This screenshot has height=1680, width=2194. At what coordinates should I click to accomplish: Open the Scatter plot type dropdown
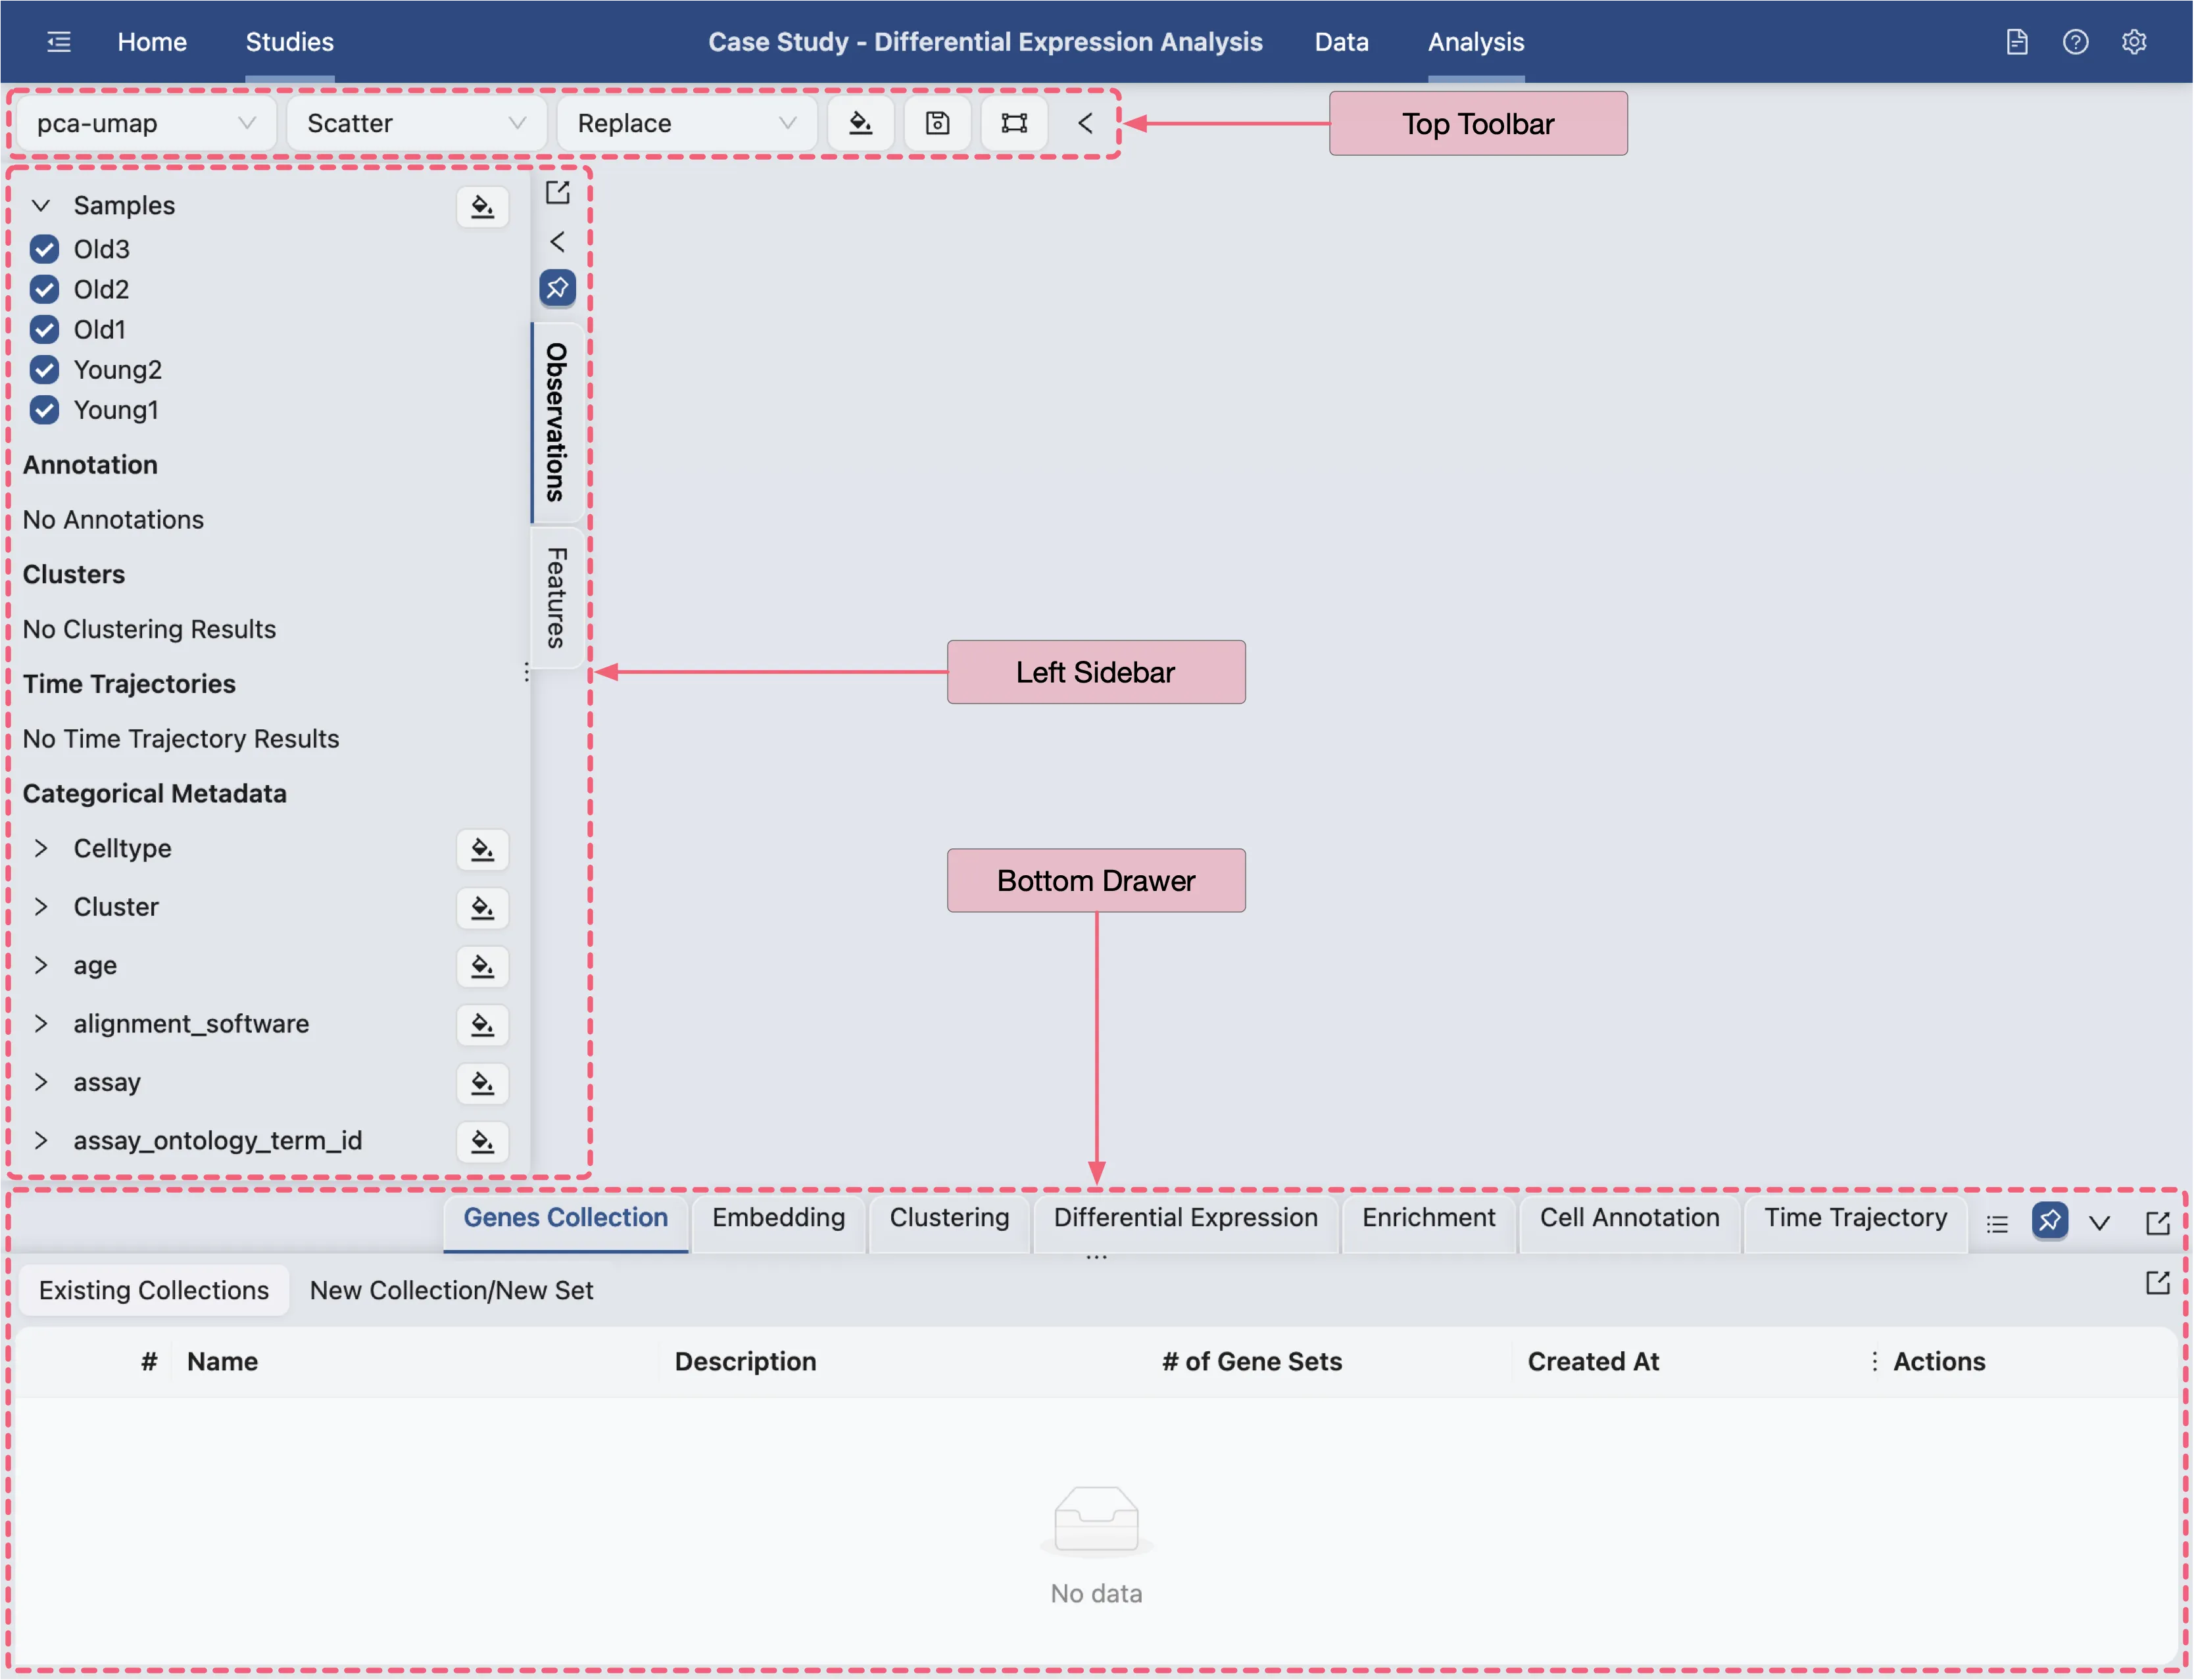416,123
